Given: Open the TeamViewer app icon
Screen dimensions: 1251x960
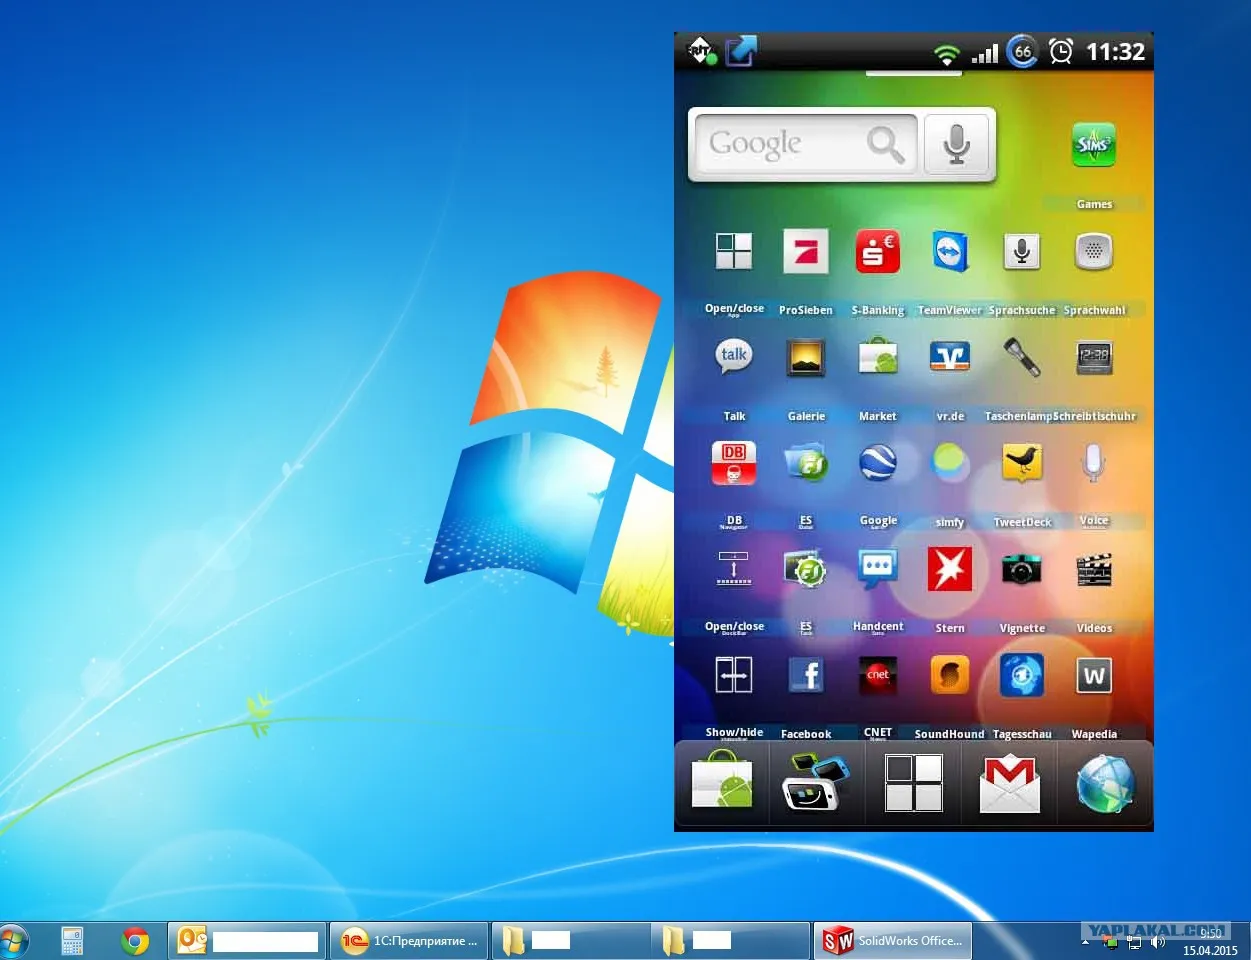Looking at the screenshot, I should point(949,252).
